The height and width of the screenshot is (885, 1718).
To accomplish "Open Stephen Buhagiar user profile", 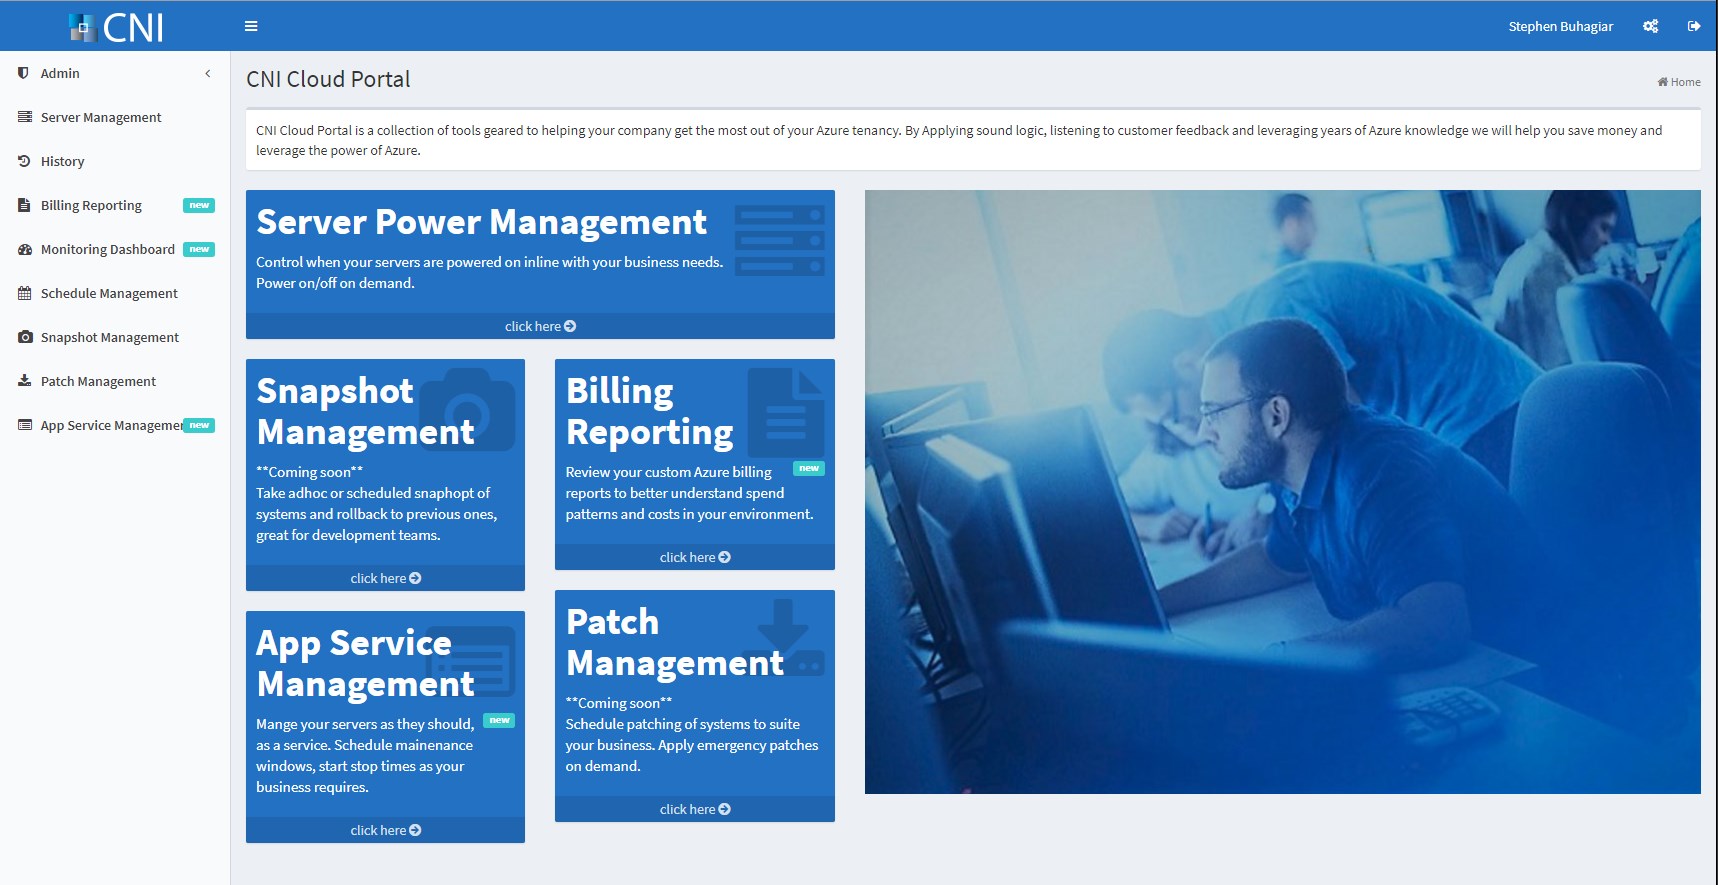I will pyautogui.click(x=1560, y=26).
